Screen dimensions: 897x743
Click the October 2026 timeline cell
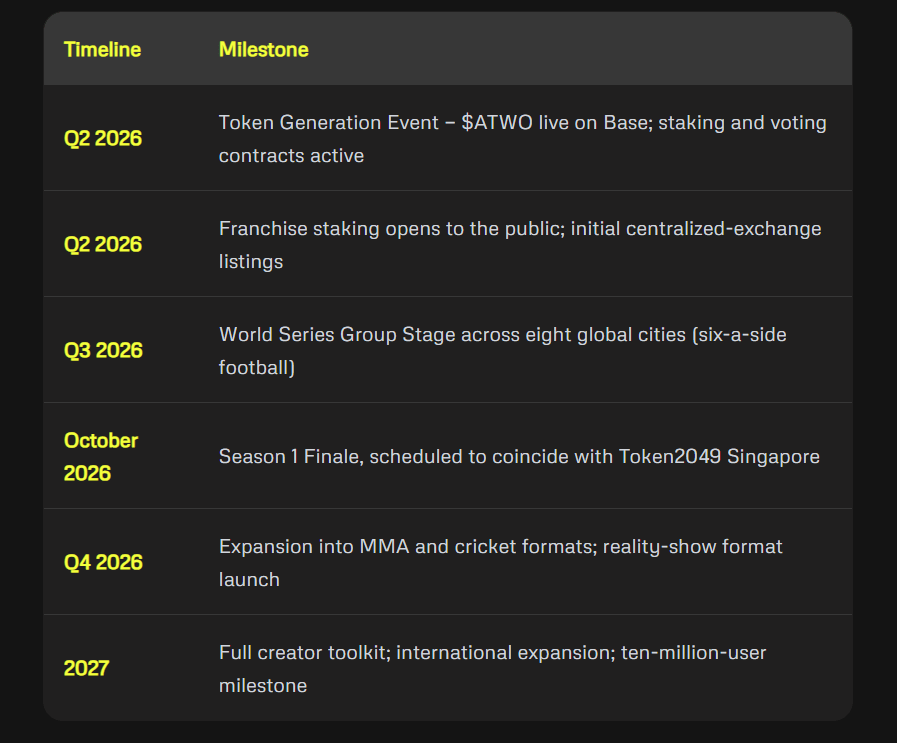[101, 456]
